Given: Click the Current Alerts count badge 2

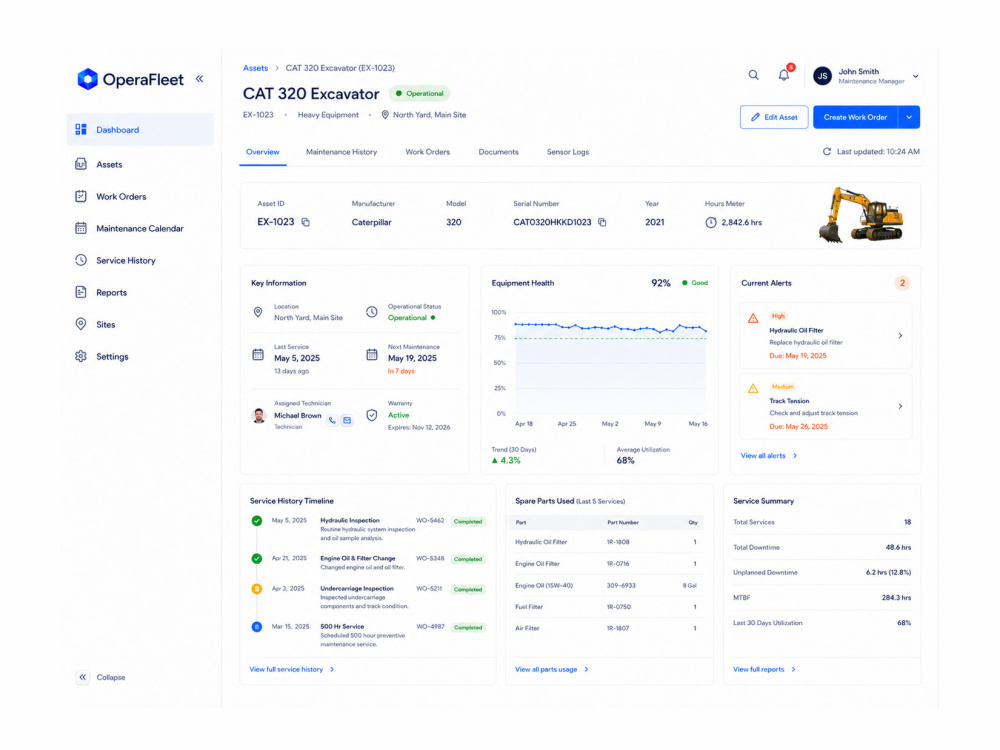Looking at the screenshot, I should tap(902, 283).
